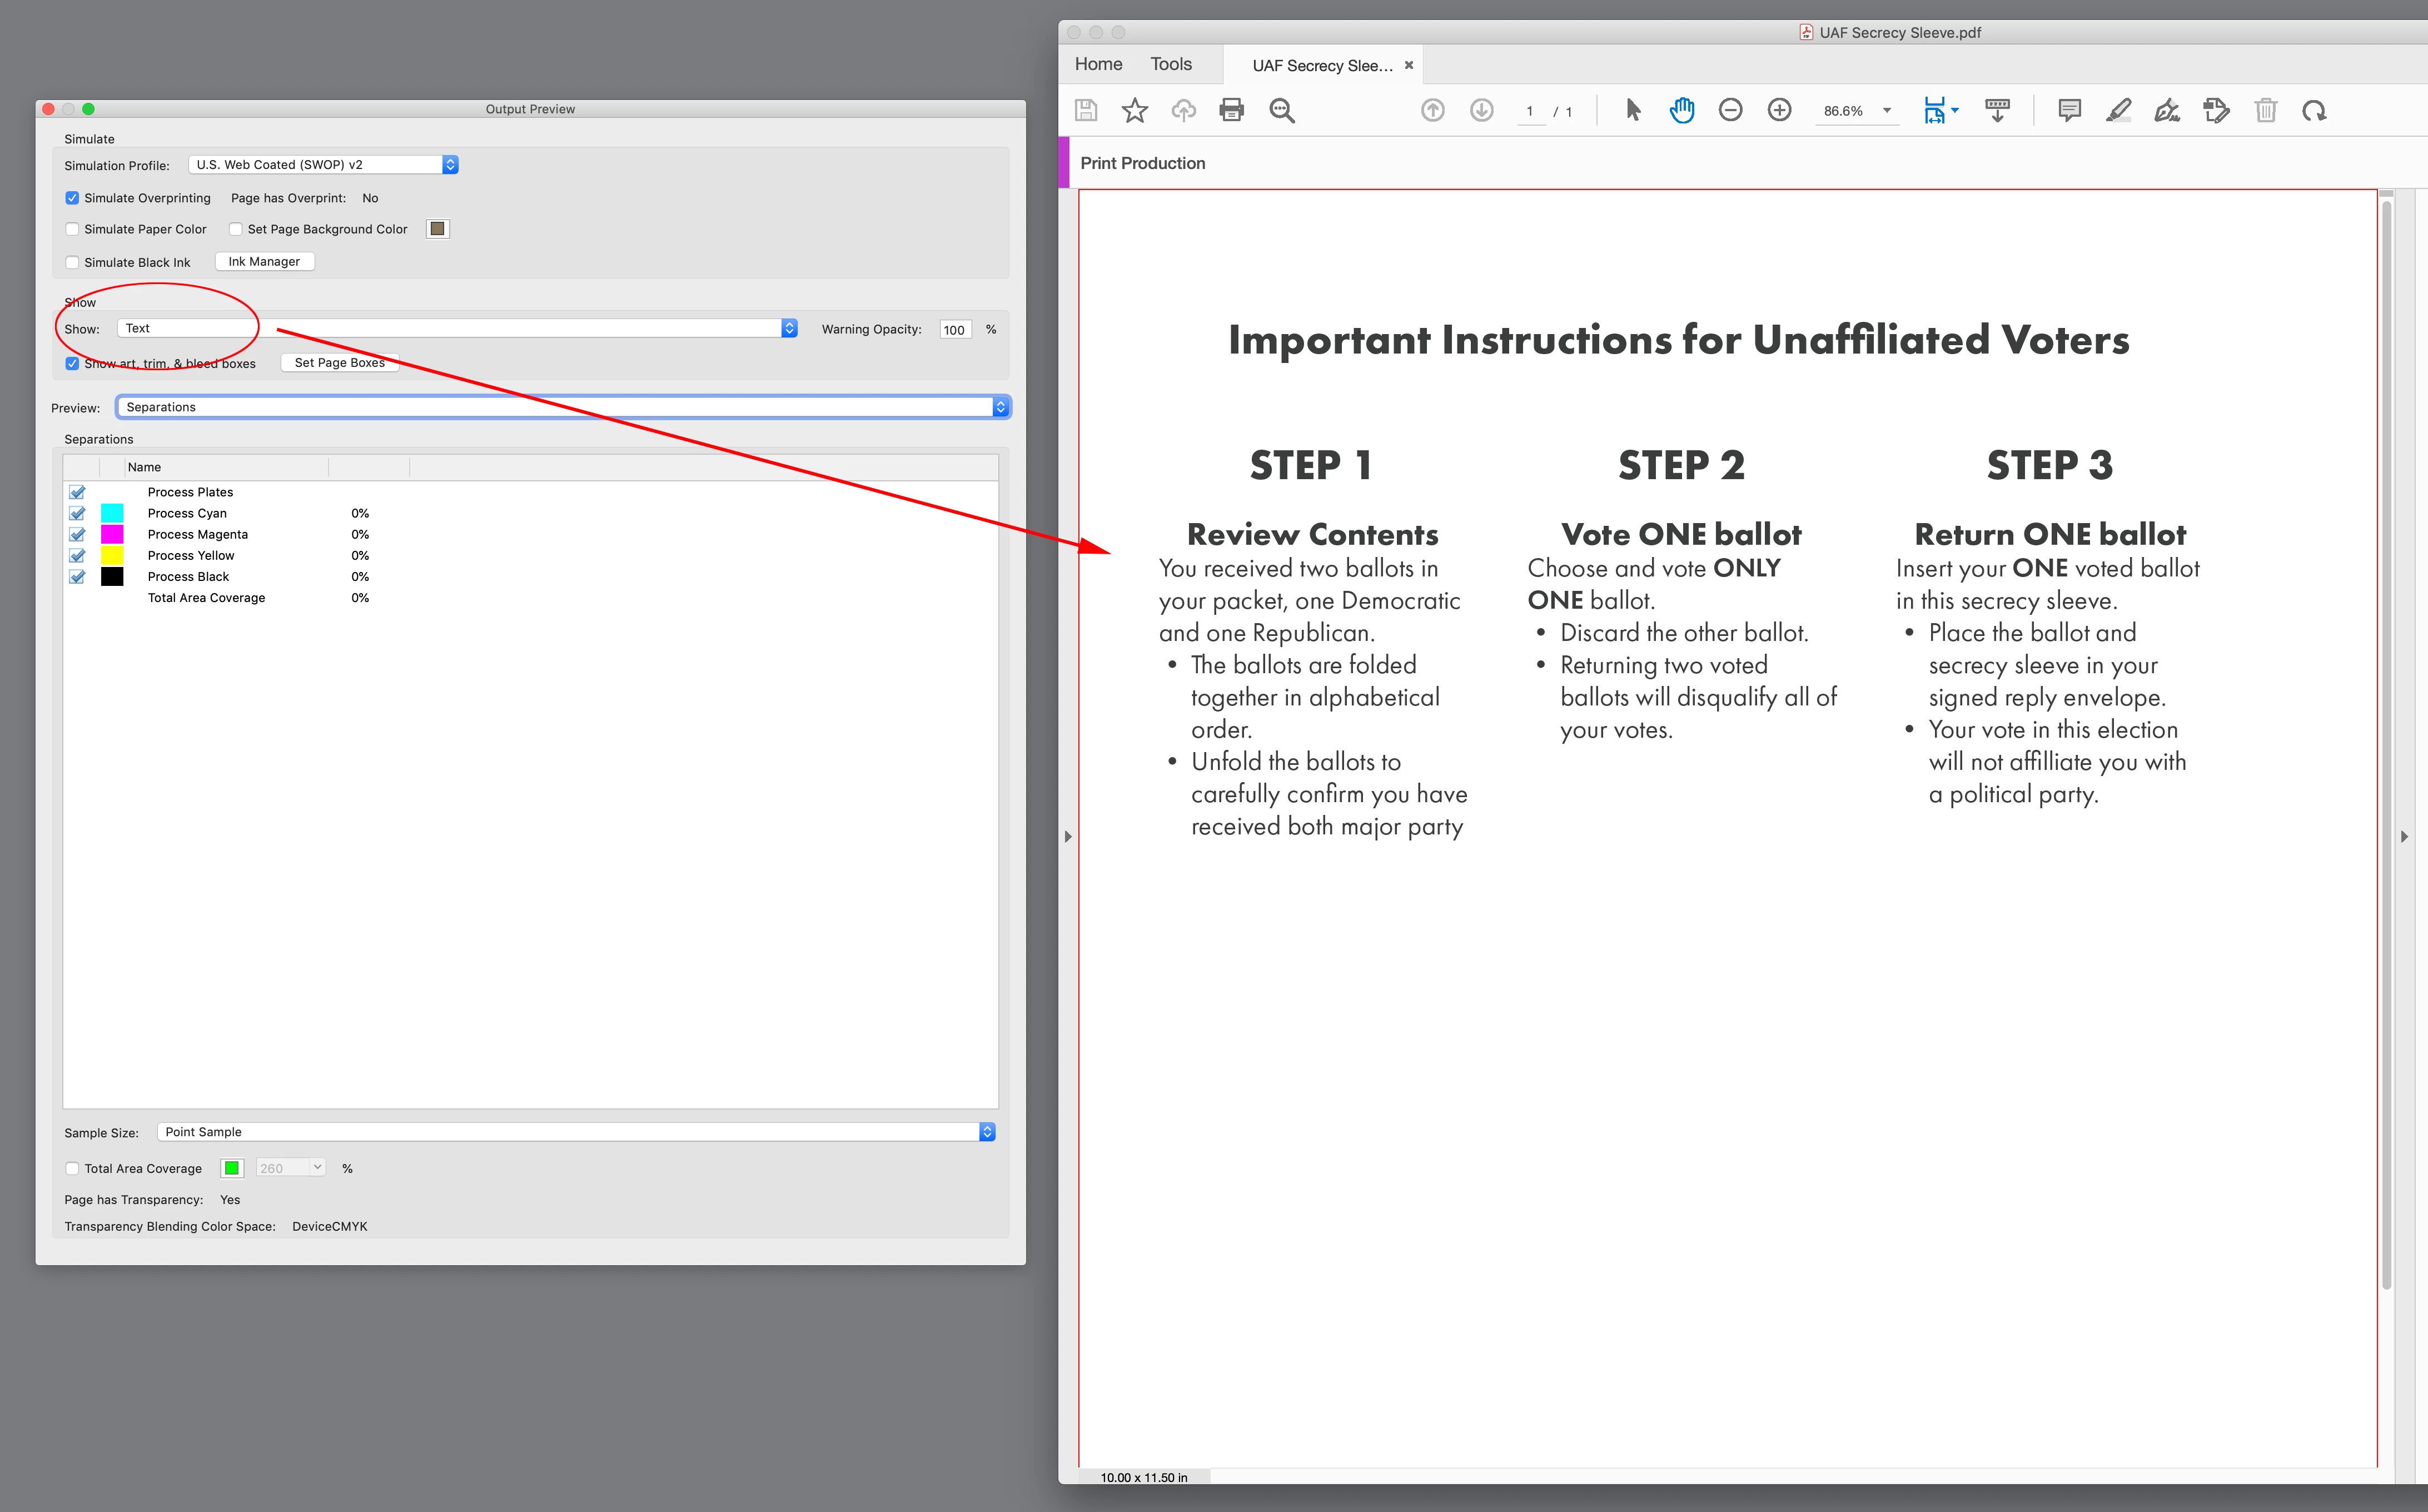Image resolution: width=2428 pixels, height=1512 pixels.
Task: Click the star Bookmark icon
Action: tap(1134, 110)
